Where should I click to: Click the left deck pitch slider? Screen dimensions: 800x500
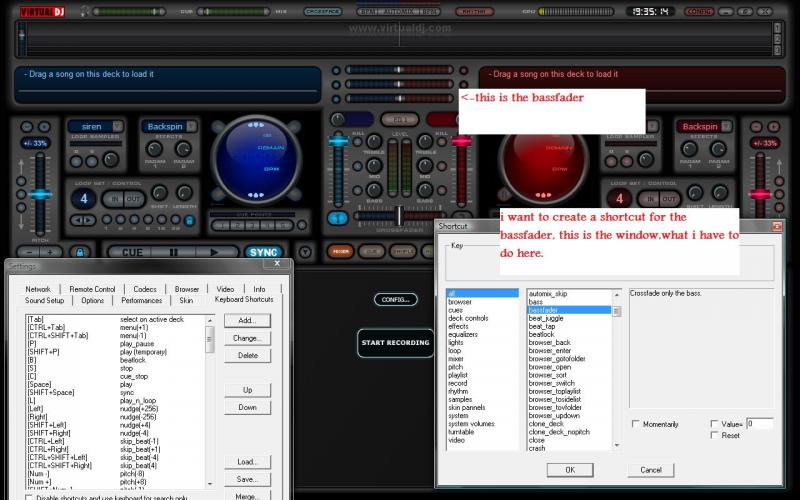pyautogui.click(x=40, y=194)
